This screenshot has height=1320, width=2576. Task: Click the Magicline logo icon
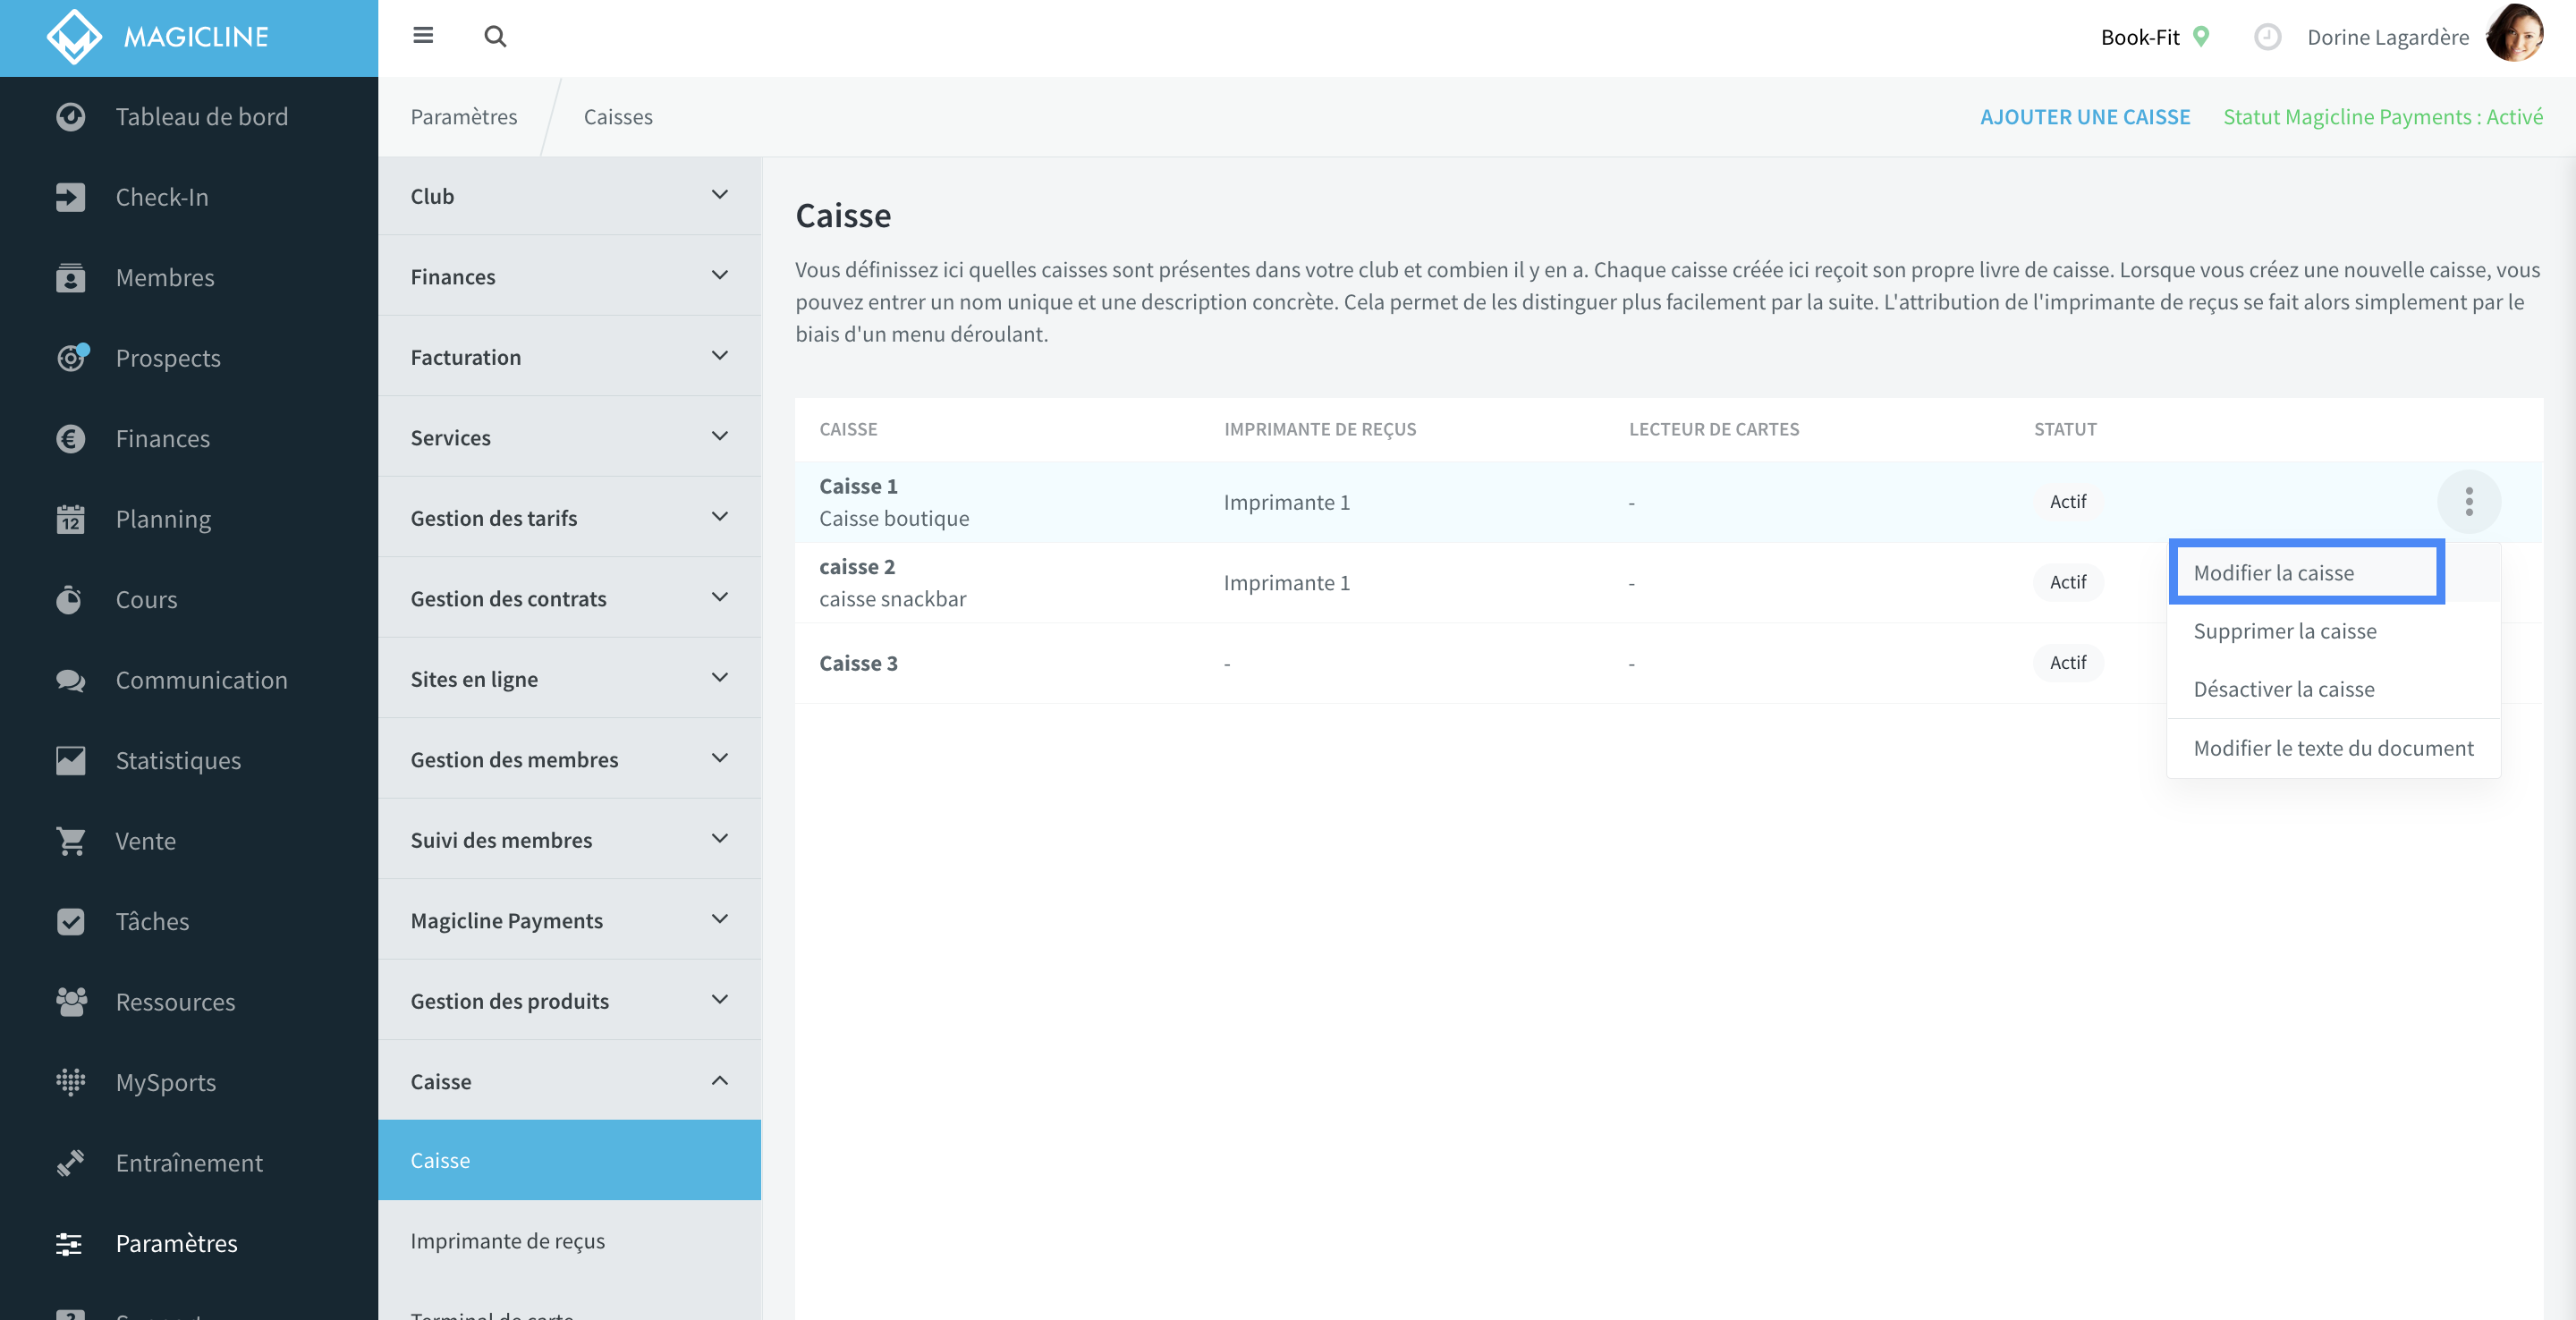click(x=74, y=37)
